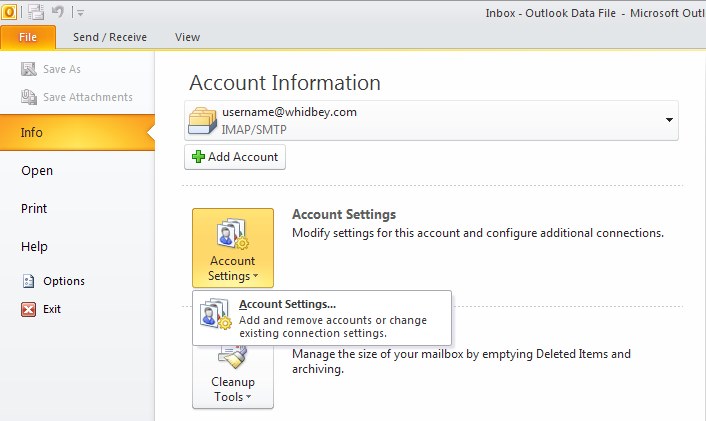Expand the account selector dropdown arrow
Screen dimensions: 706x421
pos(669,120)
